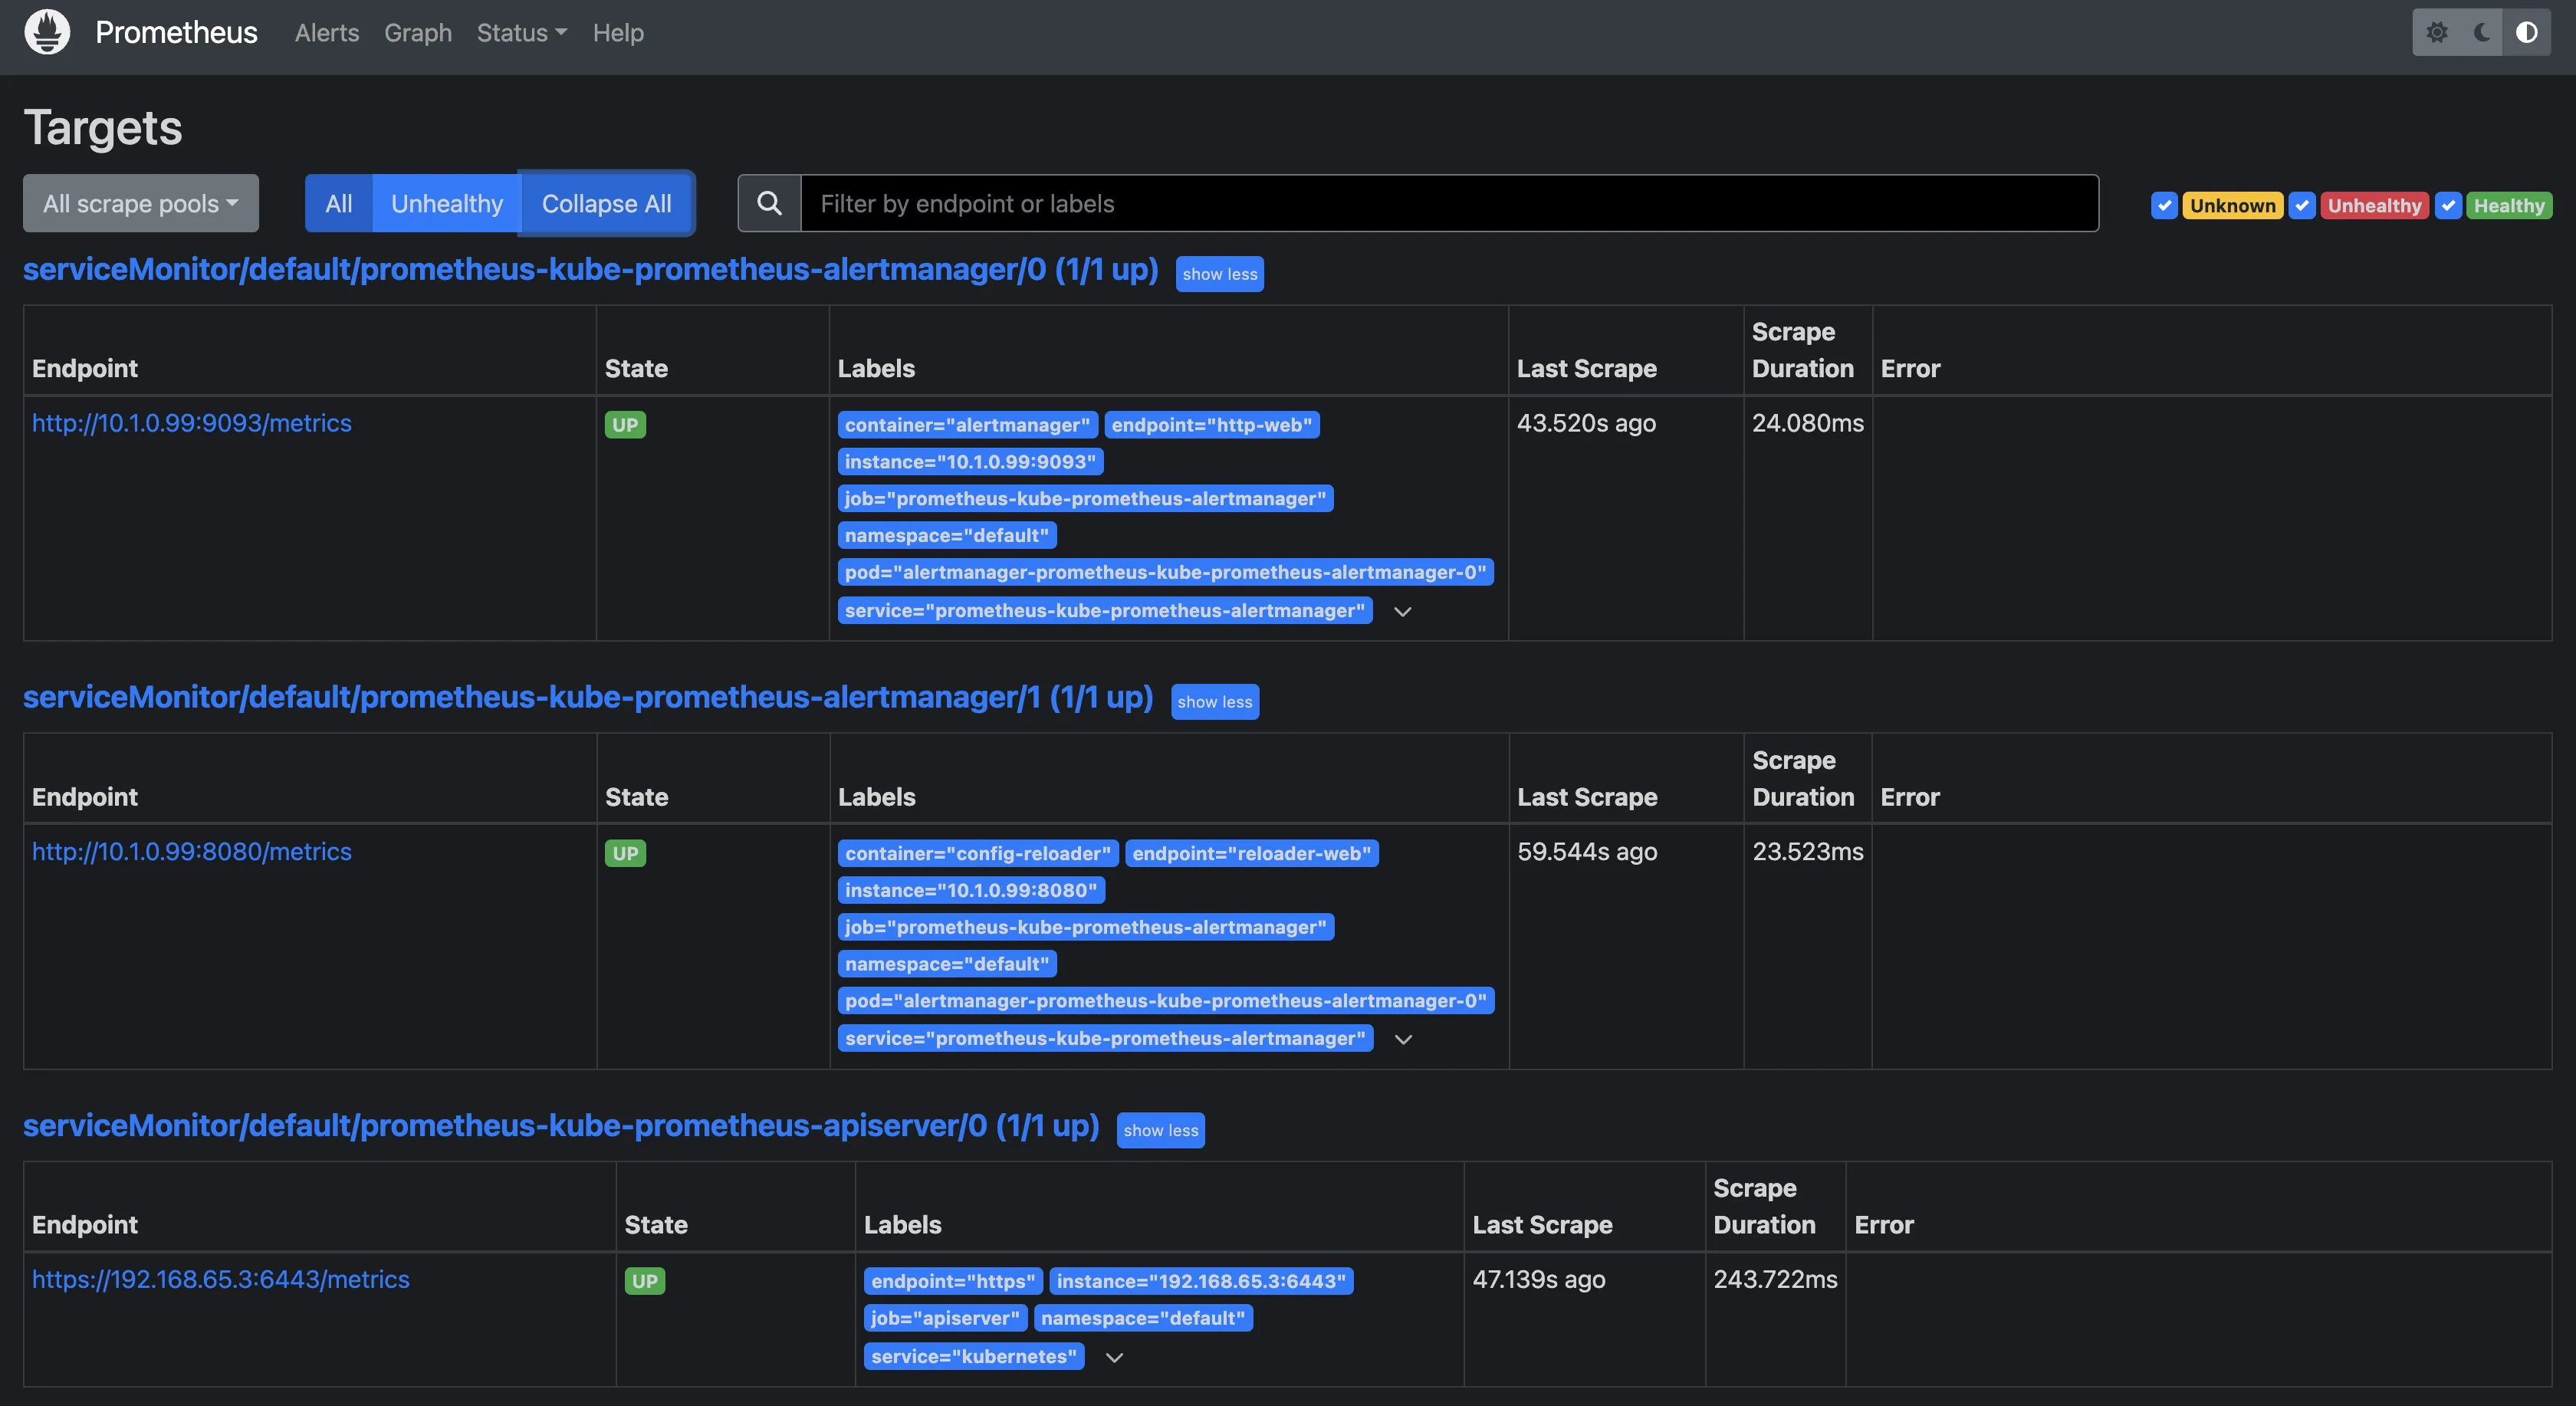The width and height of the screenshot is (2576, 1406).
Task: Click the Prometheus flame logo
Action: click(x=47, y=32)
